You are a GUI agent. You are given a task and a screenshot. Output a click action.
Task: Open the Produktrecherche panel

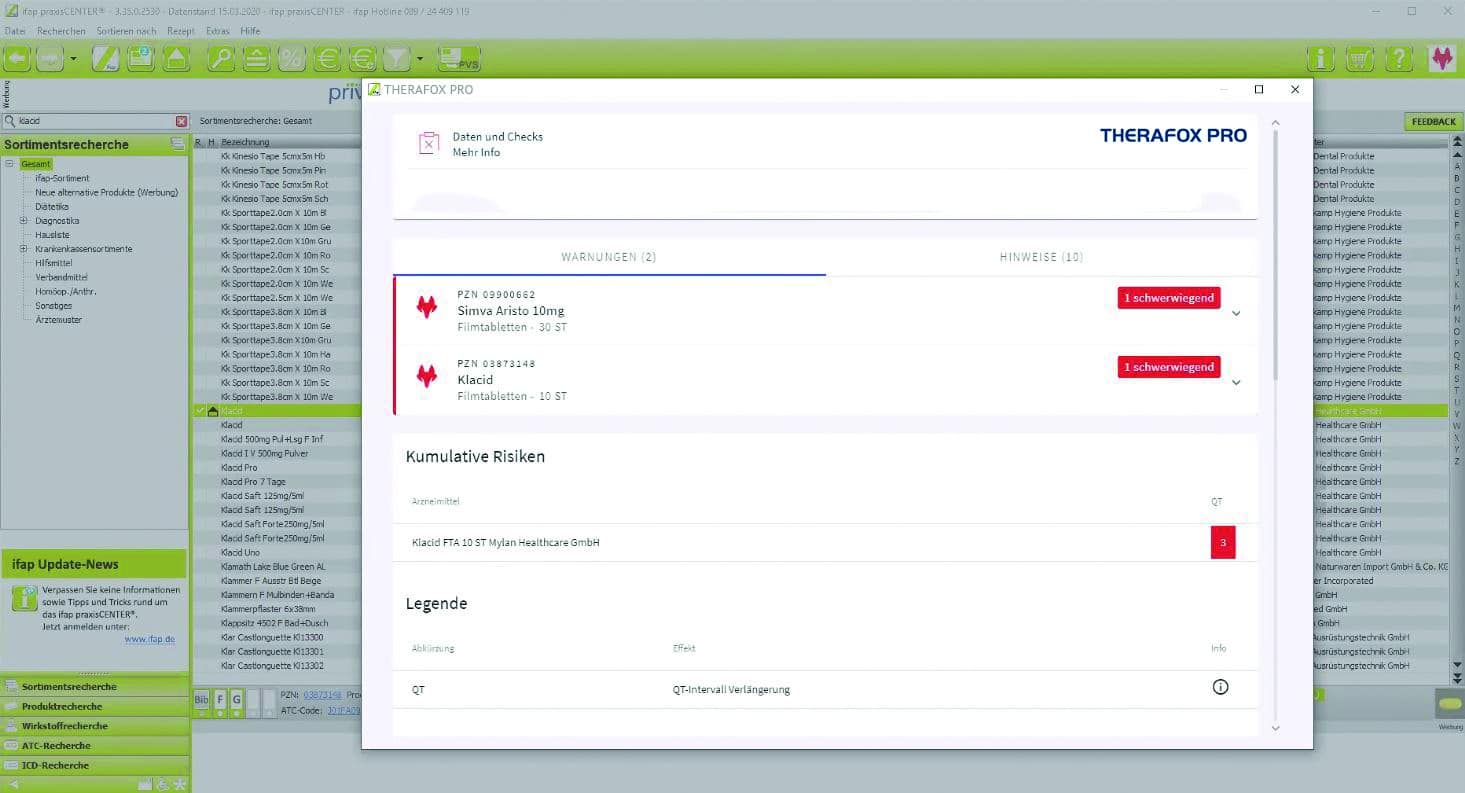[x=95, y=706]
